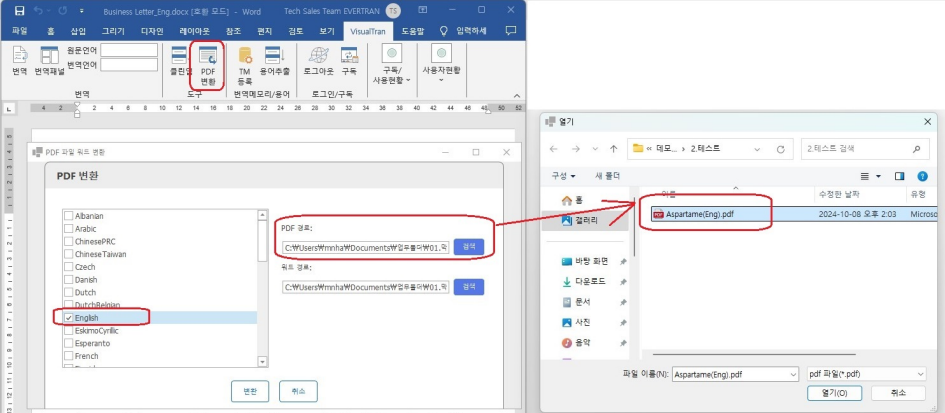Click the Undo arrow in Word title bar

pyautogui.click(x=39, y=10)
